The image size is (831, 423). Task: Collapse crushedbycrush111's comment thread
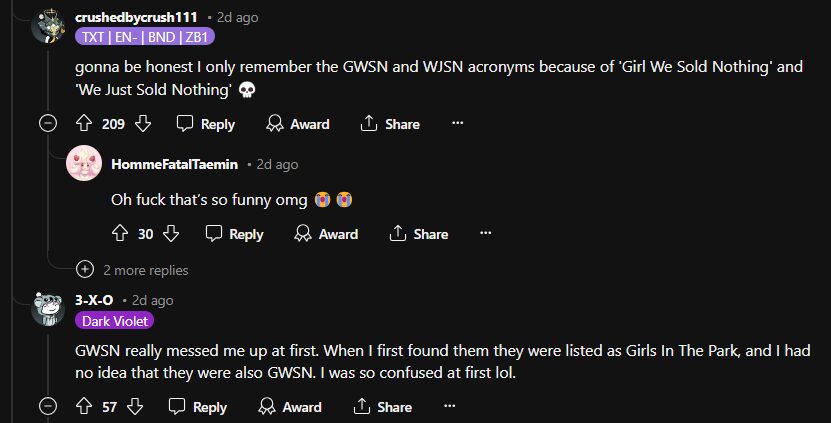[47, 124]
